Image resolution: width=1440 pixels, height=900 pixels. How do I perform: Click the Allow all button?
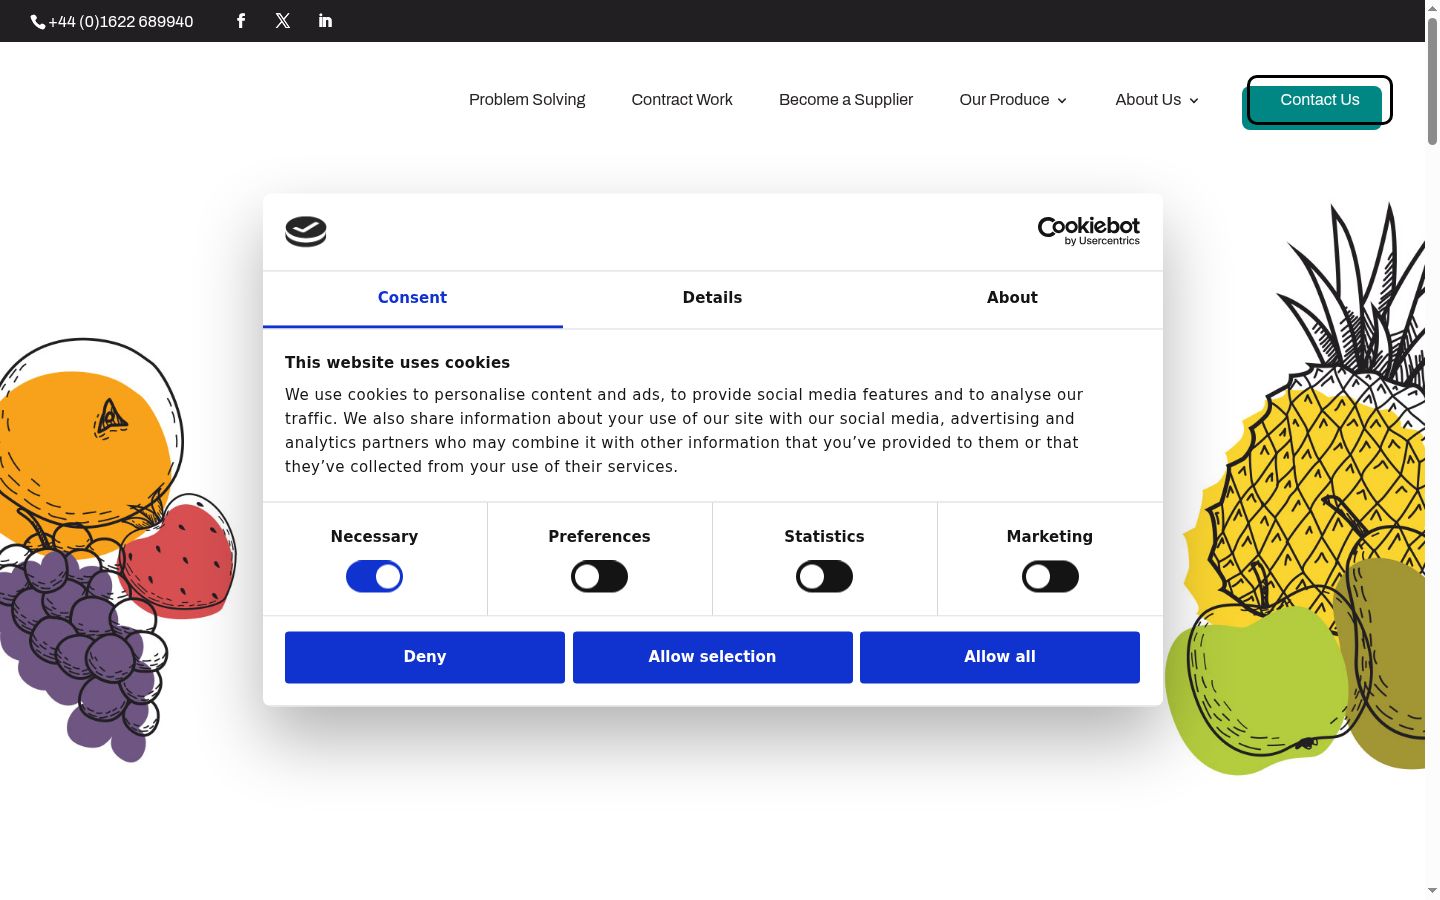[1000, 657]
